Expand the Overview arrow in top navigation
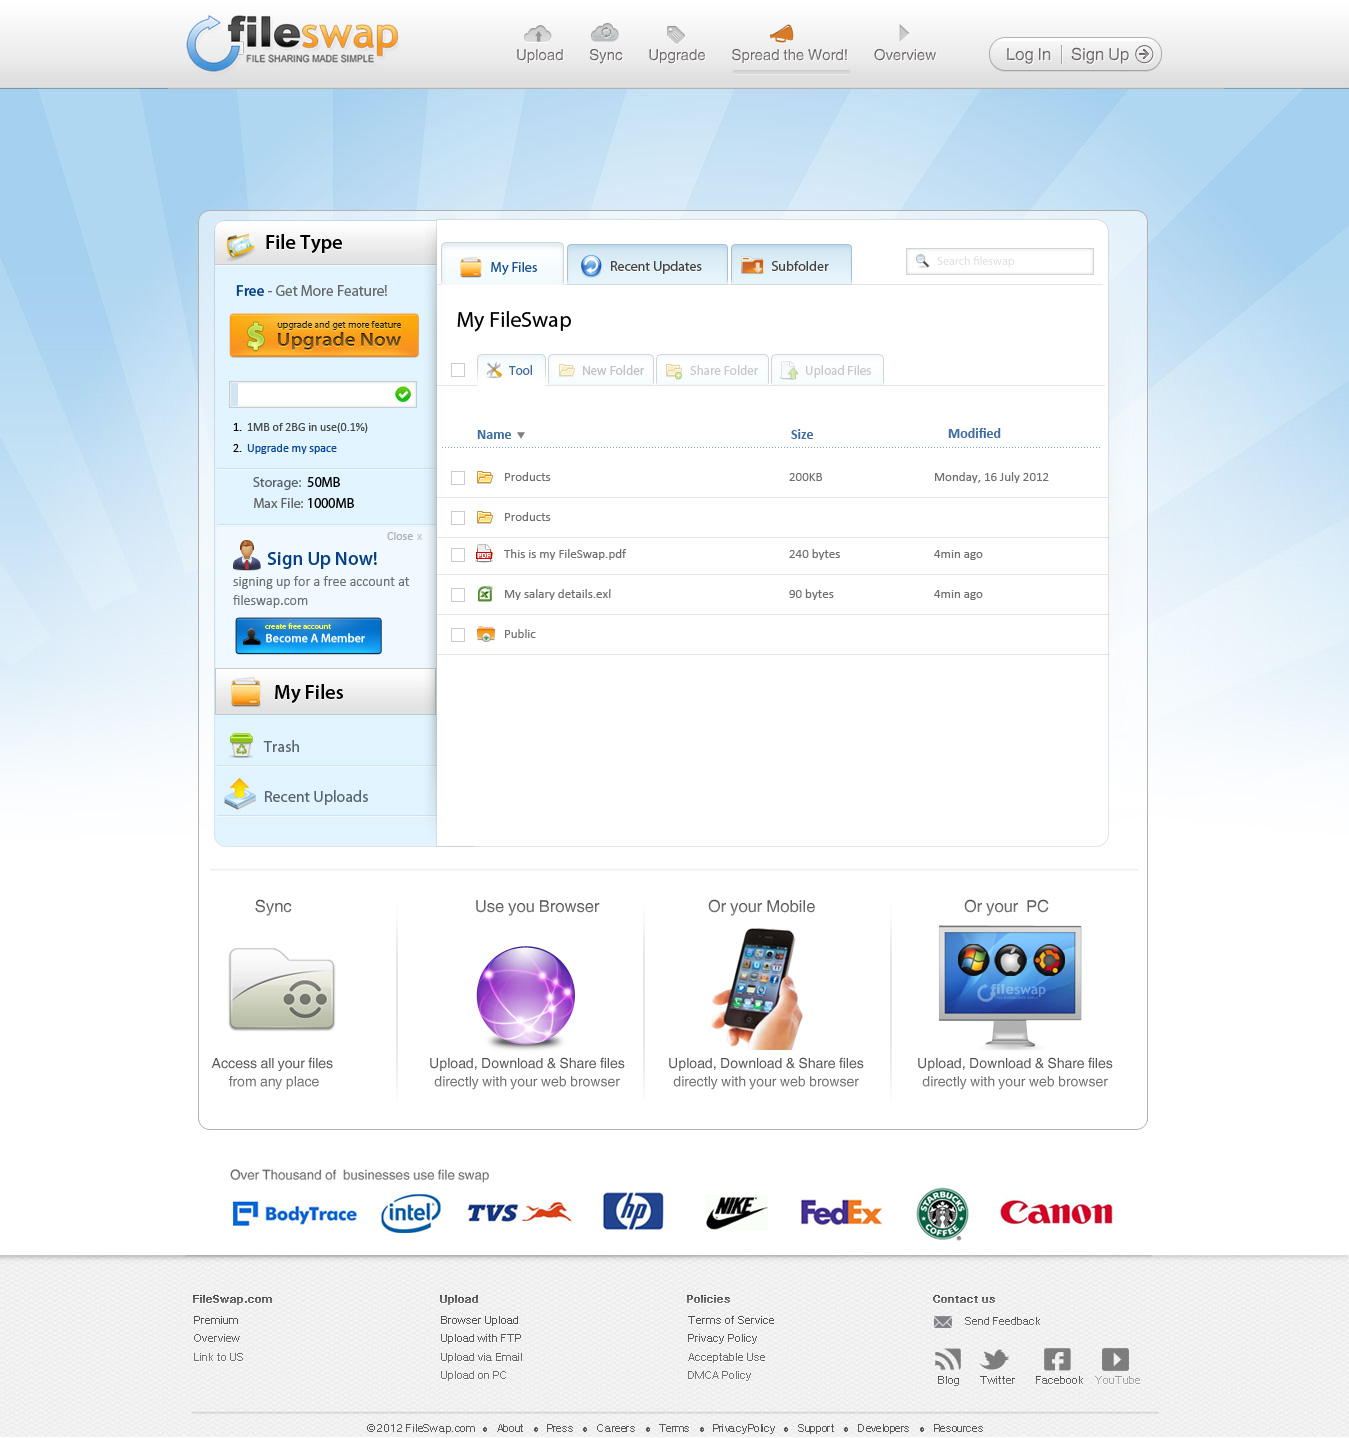The image size is (1349, 1438). [904, 33]
